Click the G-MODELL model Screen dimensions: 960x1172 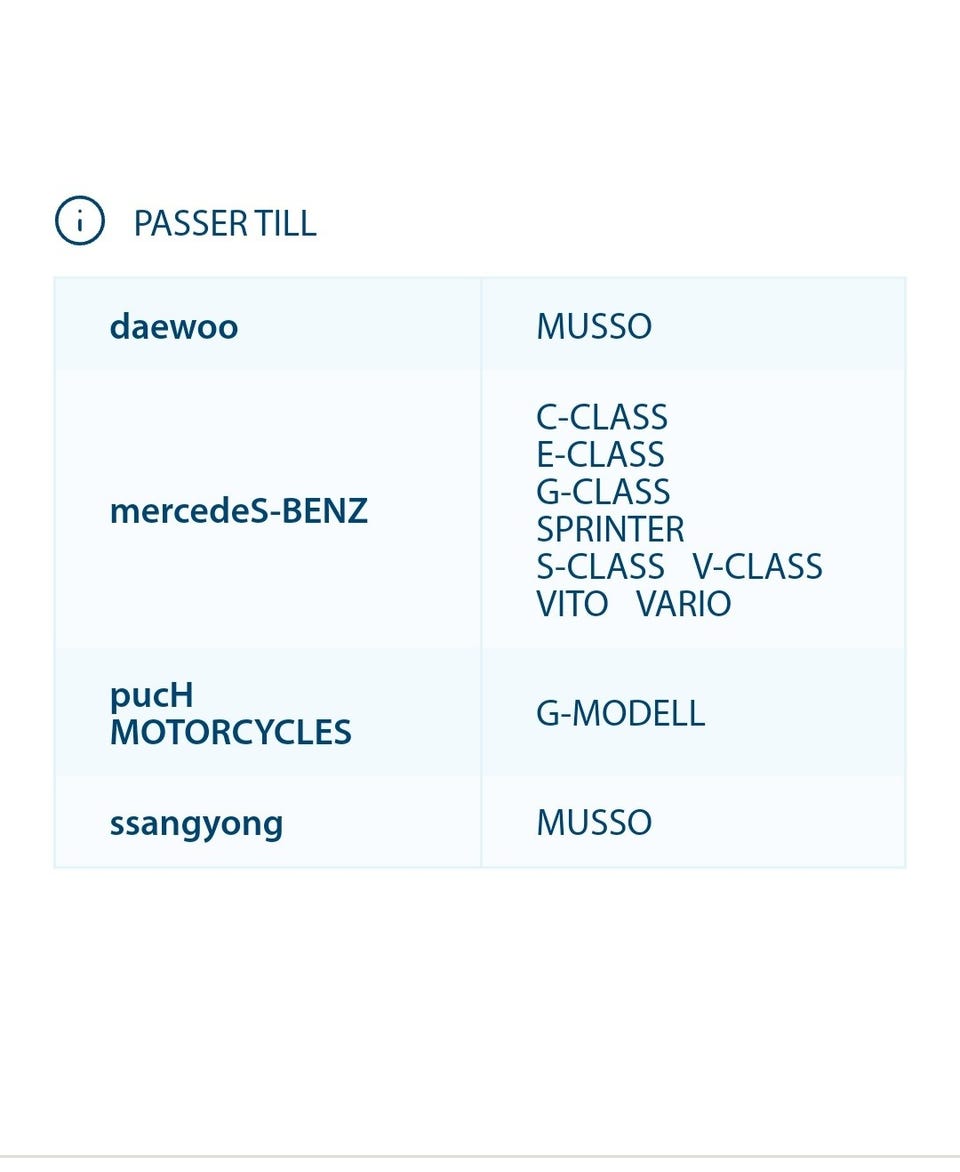pos(620,713)
